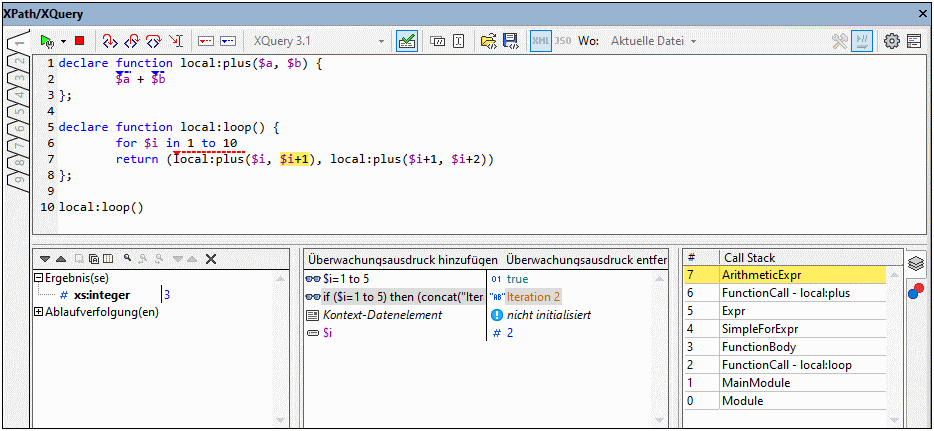Click the breakpoints red-blue dots icon
The width and height of the screenshot is (934, 431).
916,291
